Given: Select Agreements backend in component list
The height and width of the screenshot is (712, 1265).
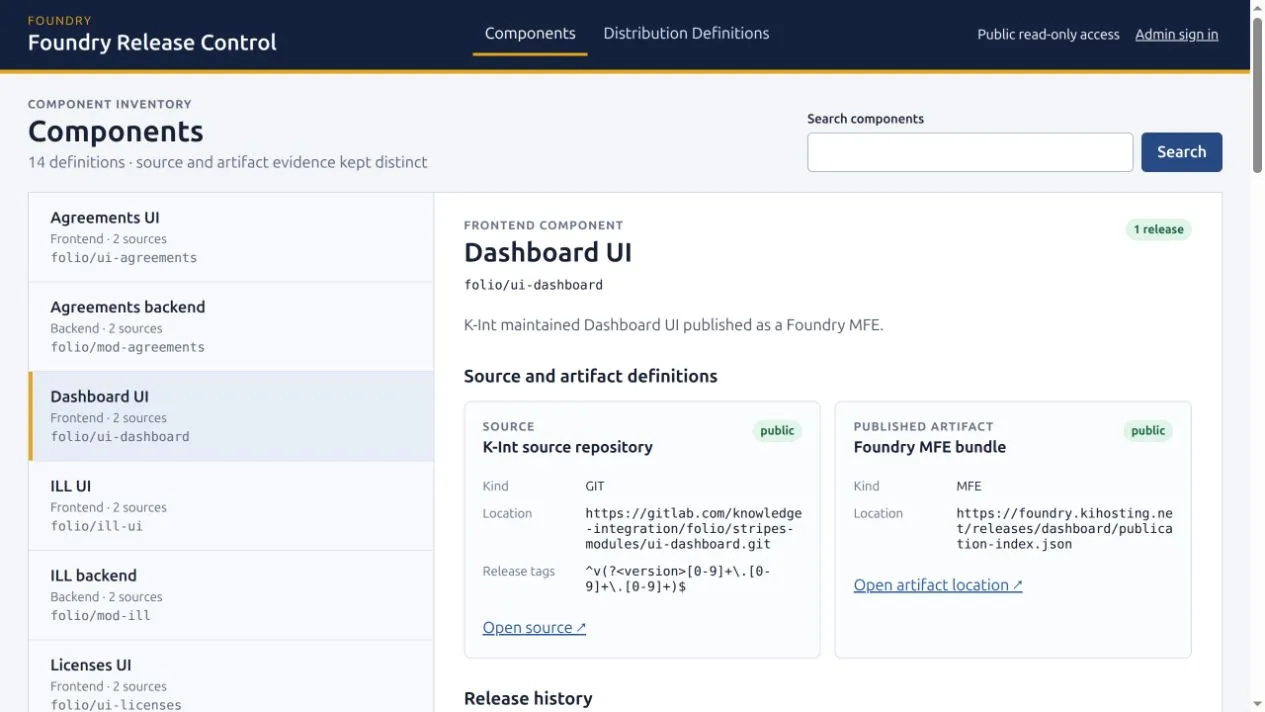Looking at the screenshot, I should (231, 327).
